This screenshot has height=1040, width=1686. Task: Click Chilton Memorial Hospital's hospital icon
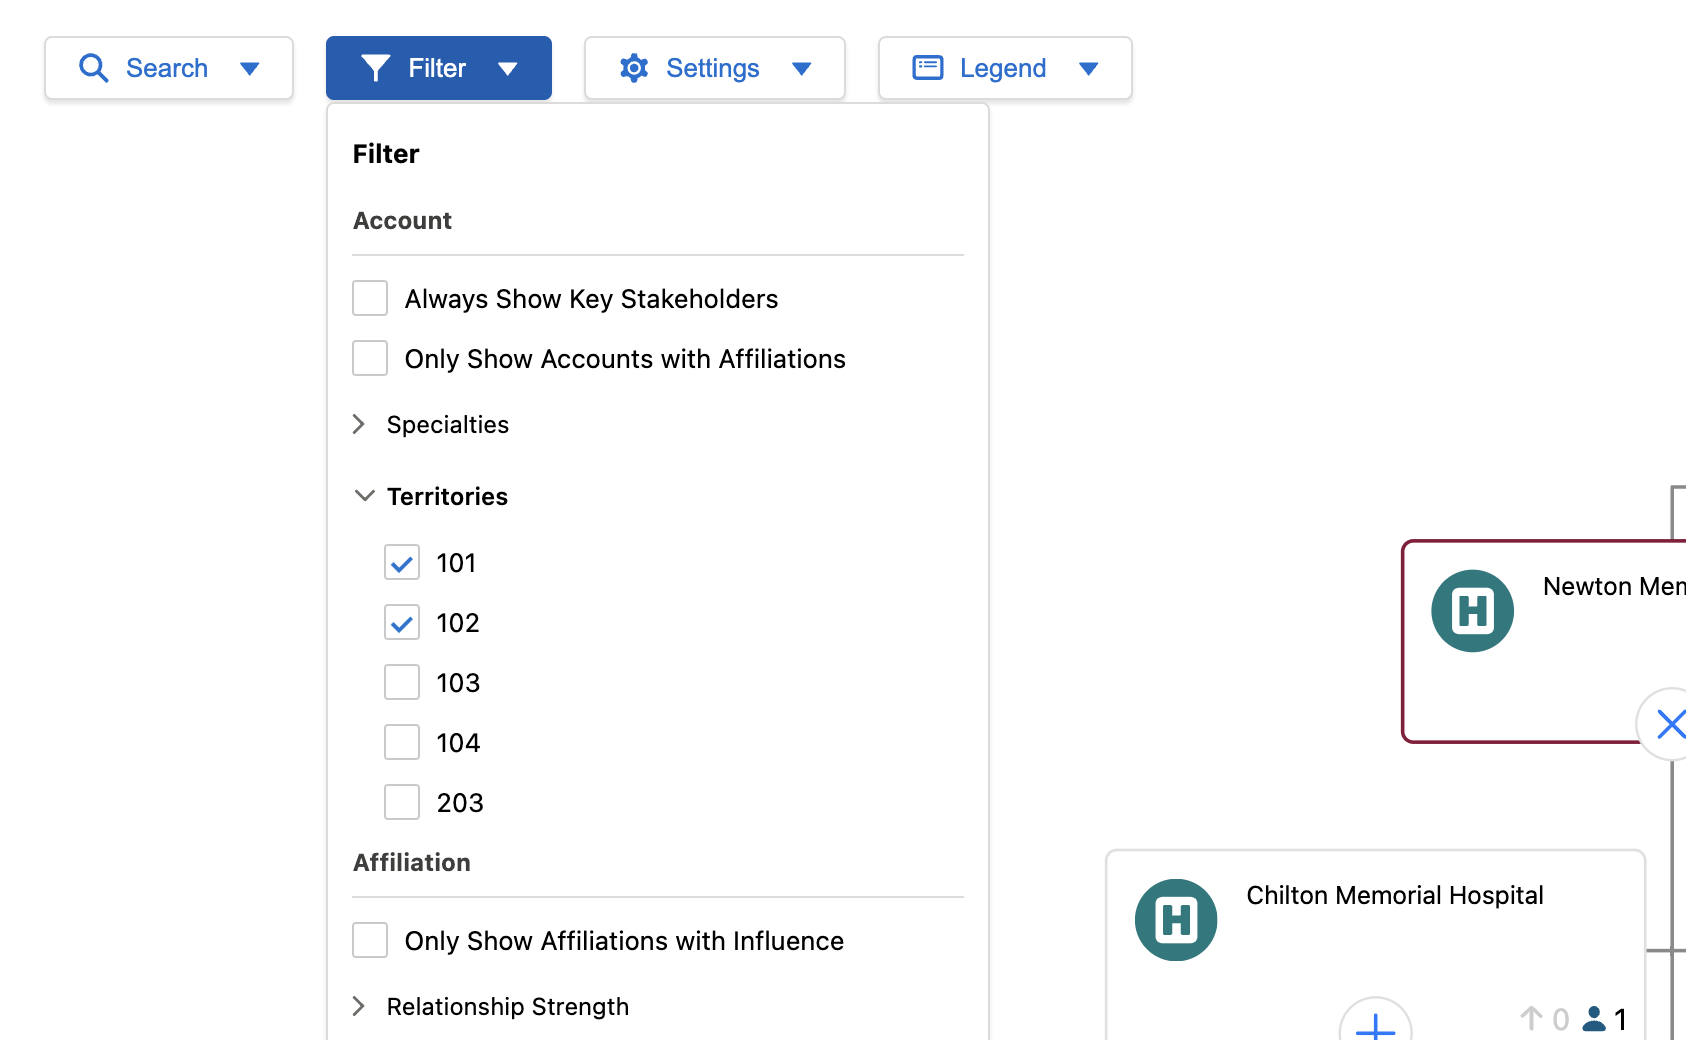tap(1175, 919)
